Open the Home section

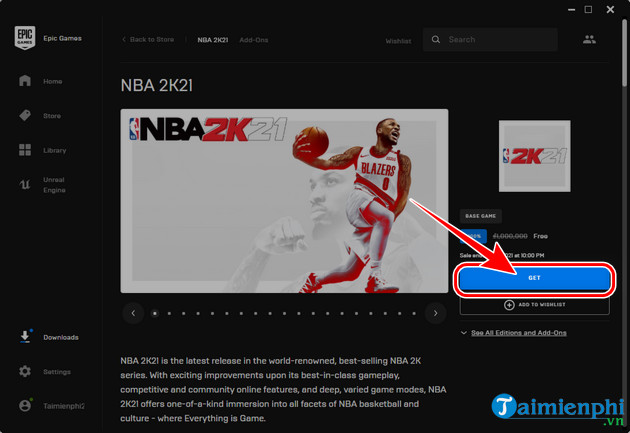coord(40,81)
